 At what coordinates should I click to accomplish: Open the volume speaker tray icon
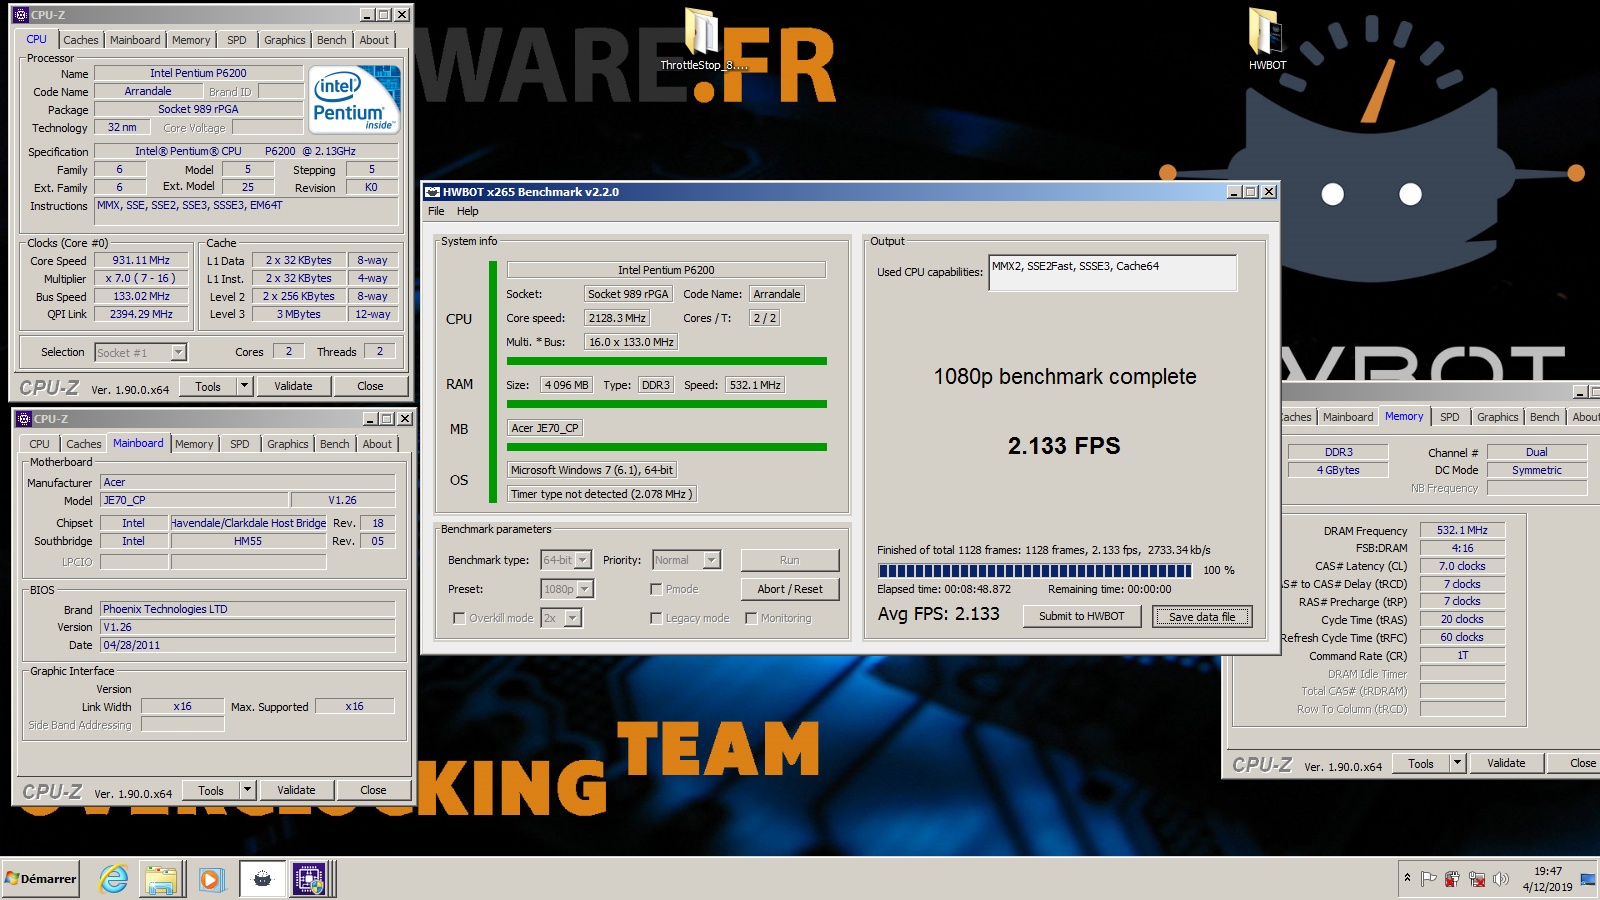(x=1500, y=879)
